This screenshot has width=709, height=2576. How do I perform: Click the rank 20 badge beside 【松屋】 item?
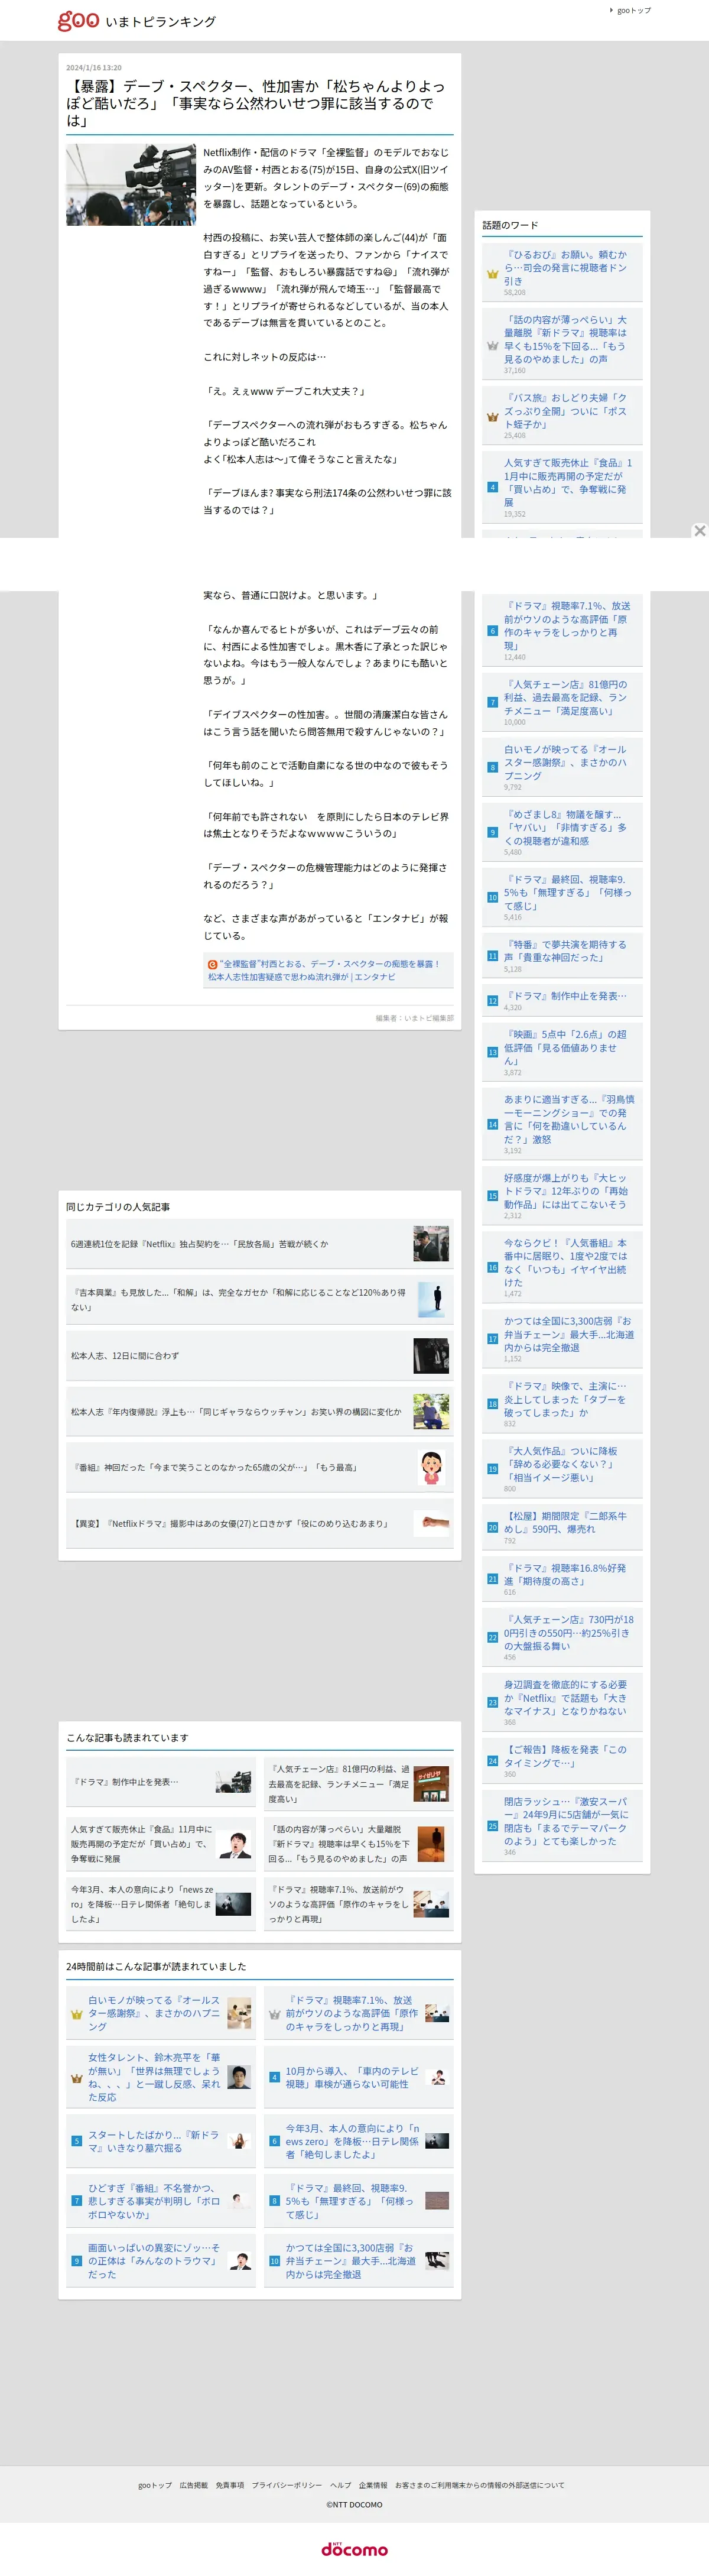(492, 1528)
